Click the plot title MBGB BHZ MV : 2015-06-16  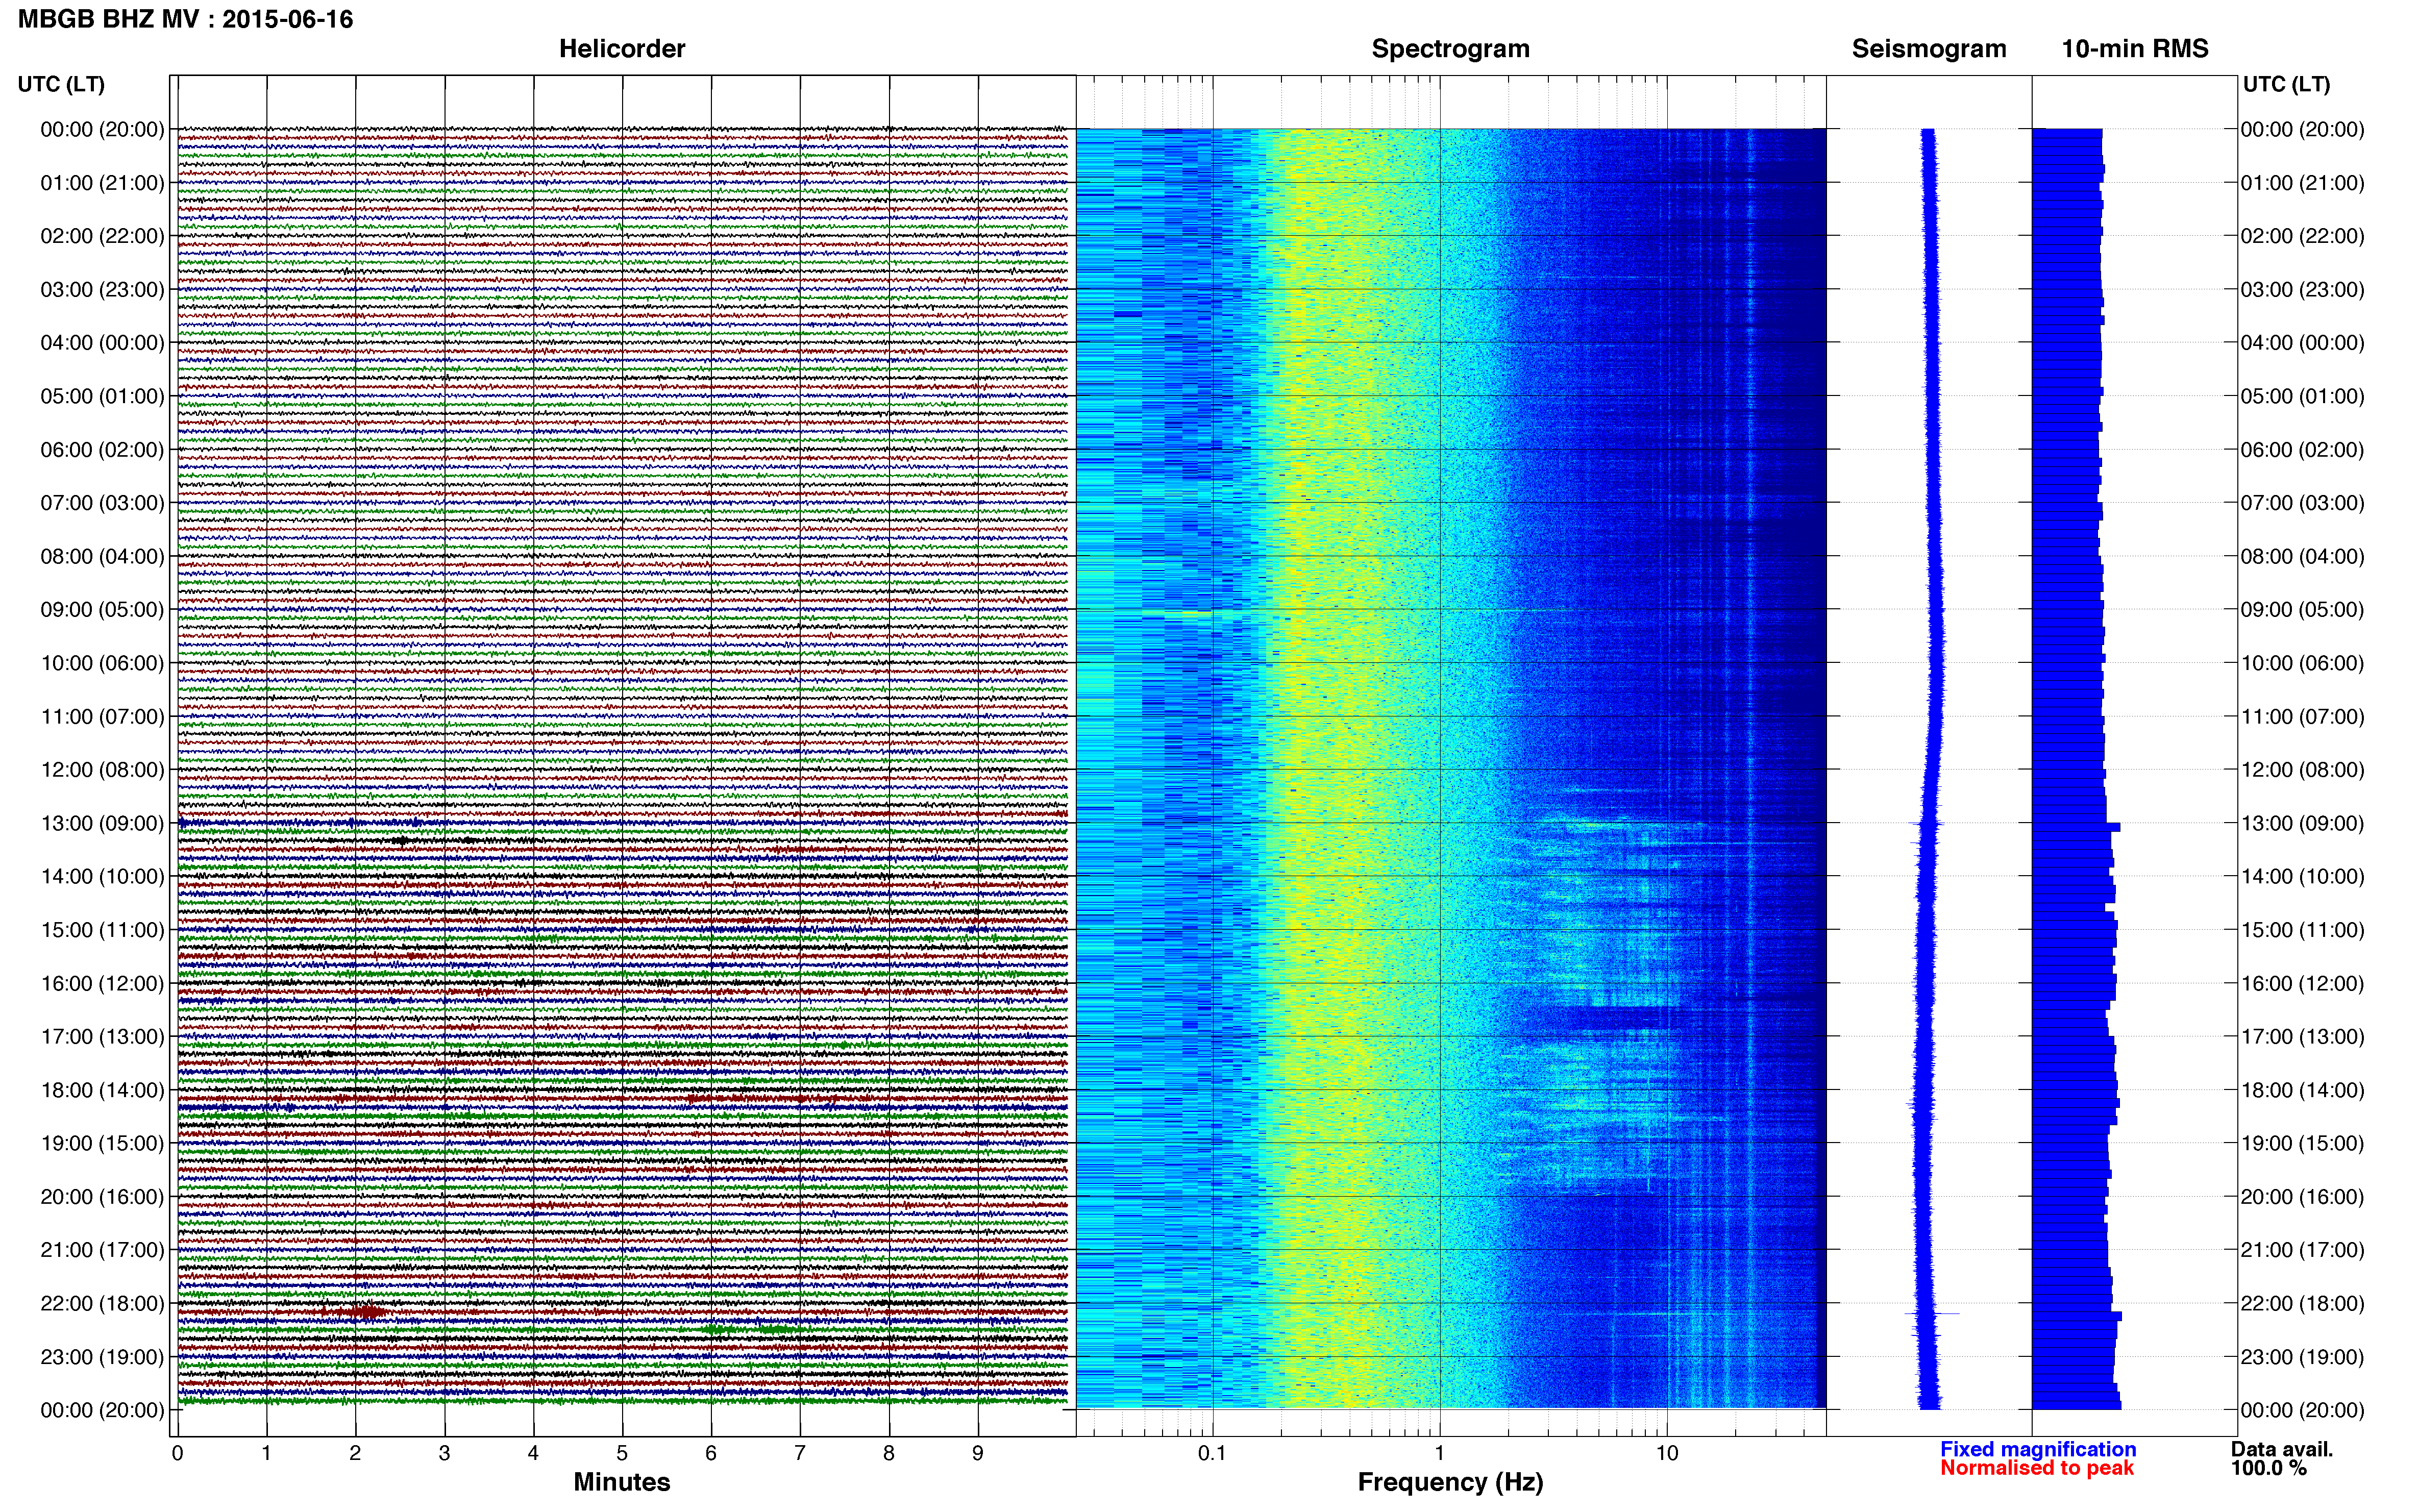click(185, 19)
